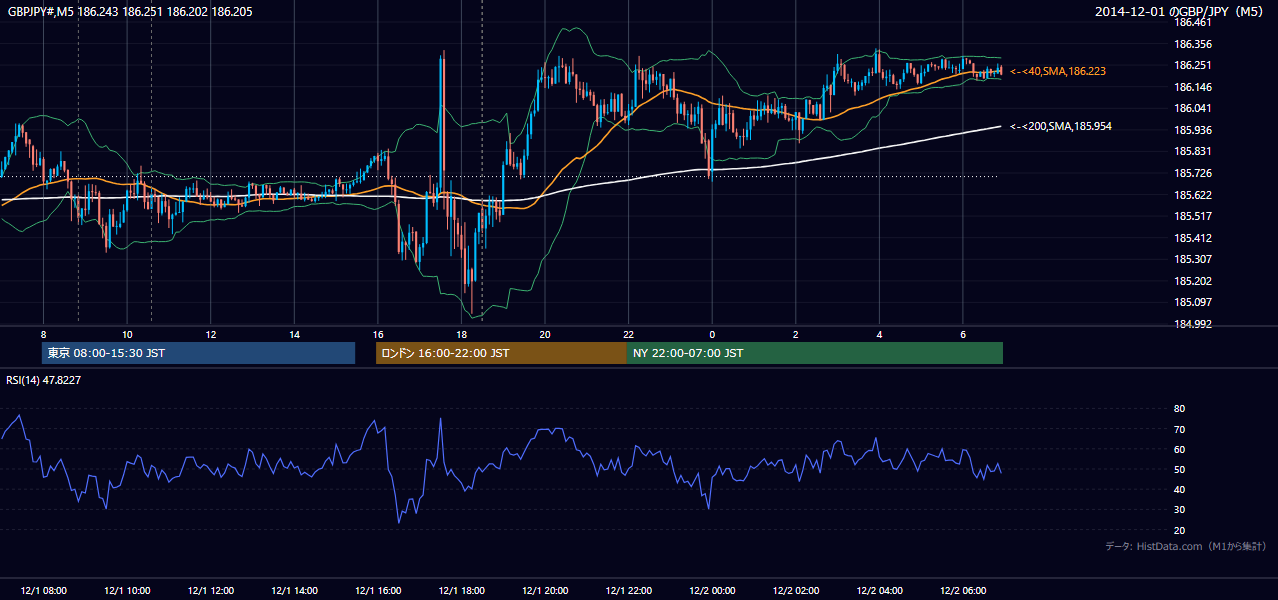Click RSI scale value 50

pos(1180,469)
